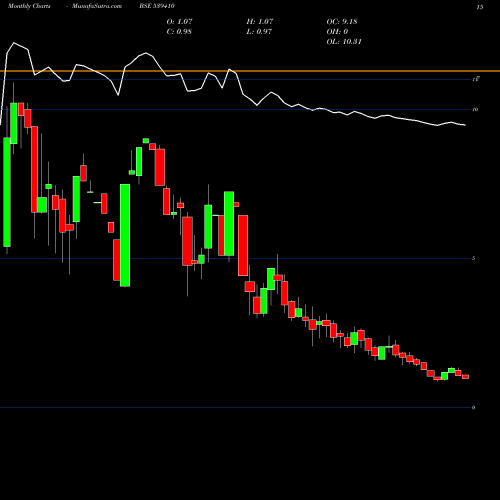This screenshot has width=500, height=500.
Task: Click the 'OC: 9.18' value
Action: [x=342, y=22]
